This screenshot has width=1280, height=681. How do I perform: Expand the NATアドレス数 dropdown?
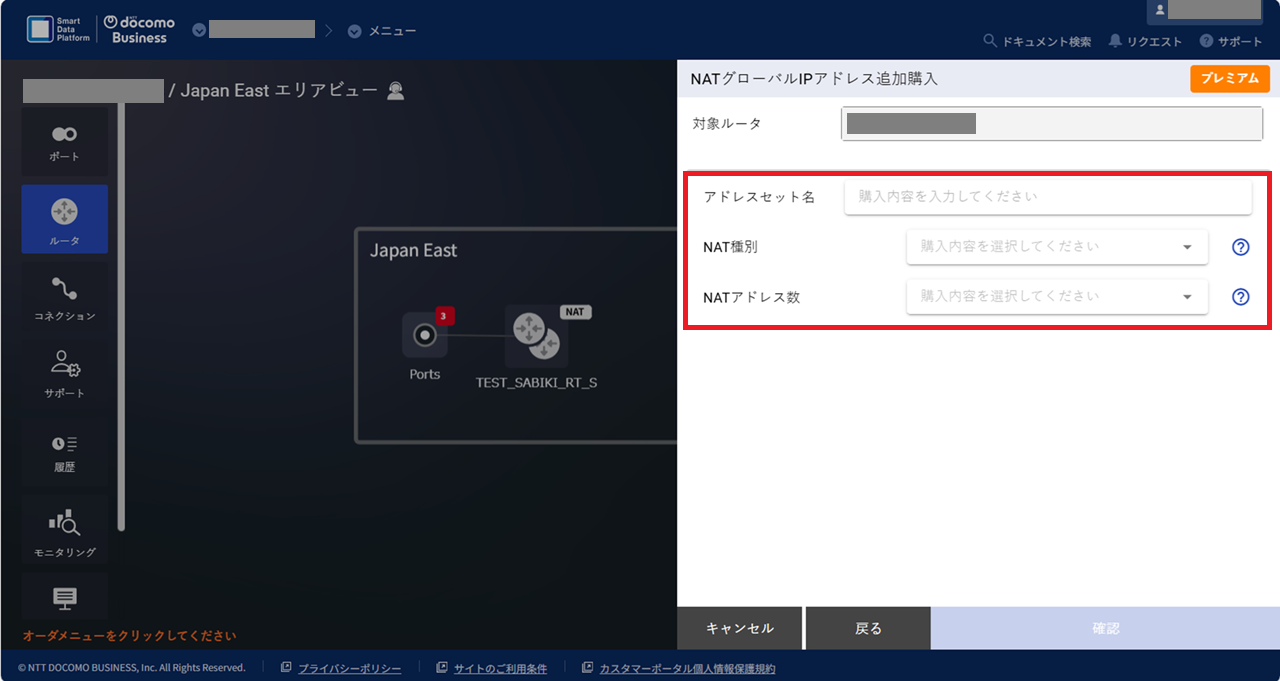[x=1056, y=297]
